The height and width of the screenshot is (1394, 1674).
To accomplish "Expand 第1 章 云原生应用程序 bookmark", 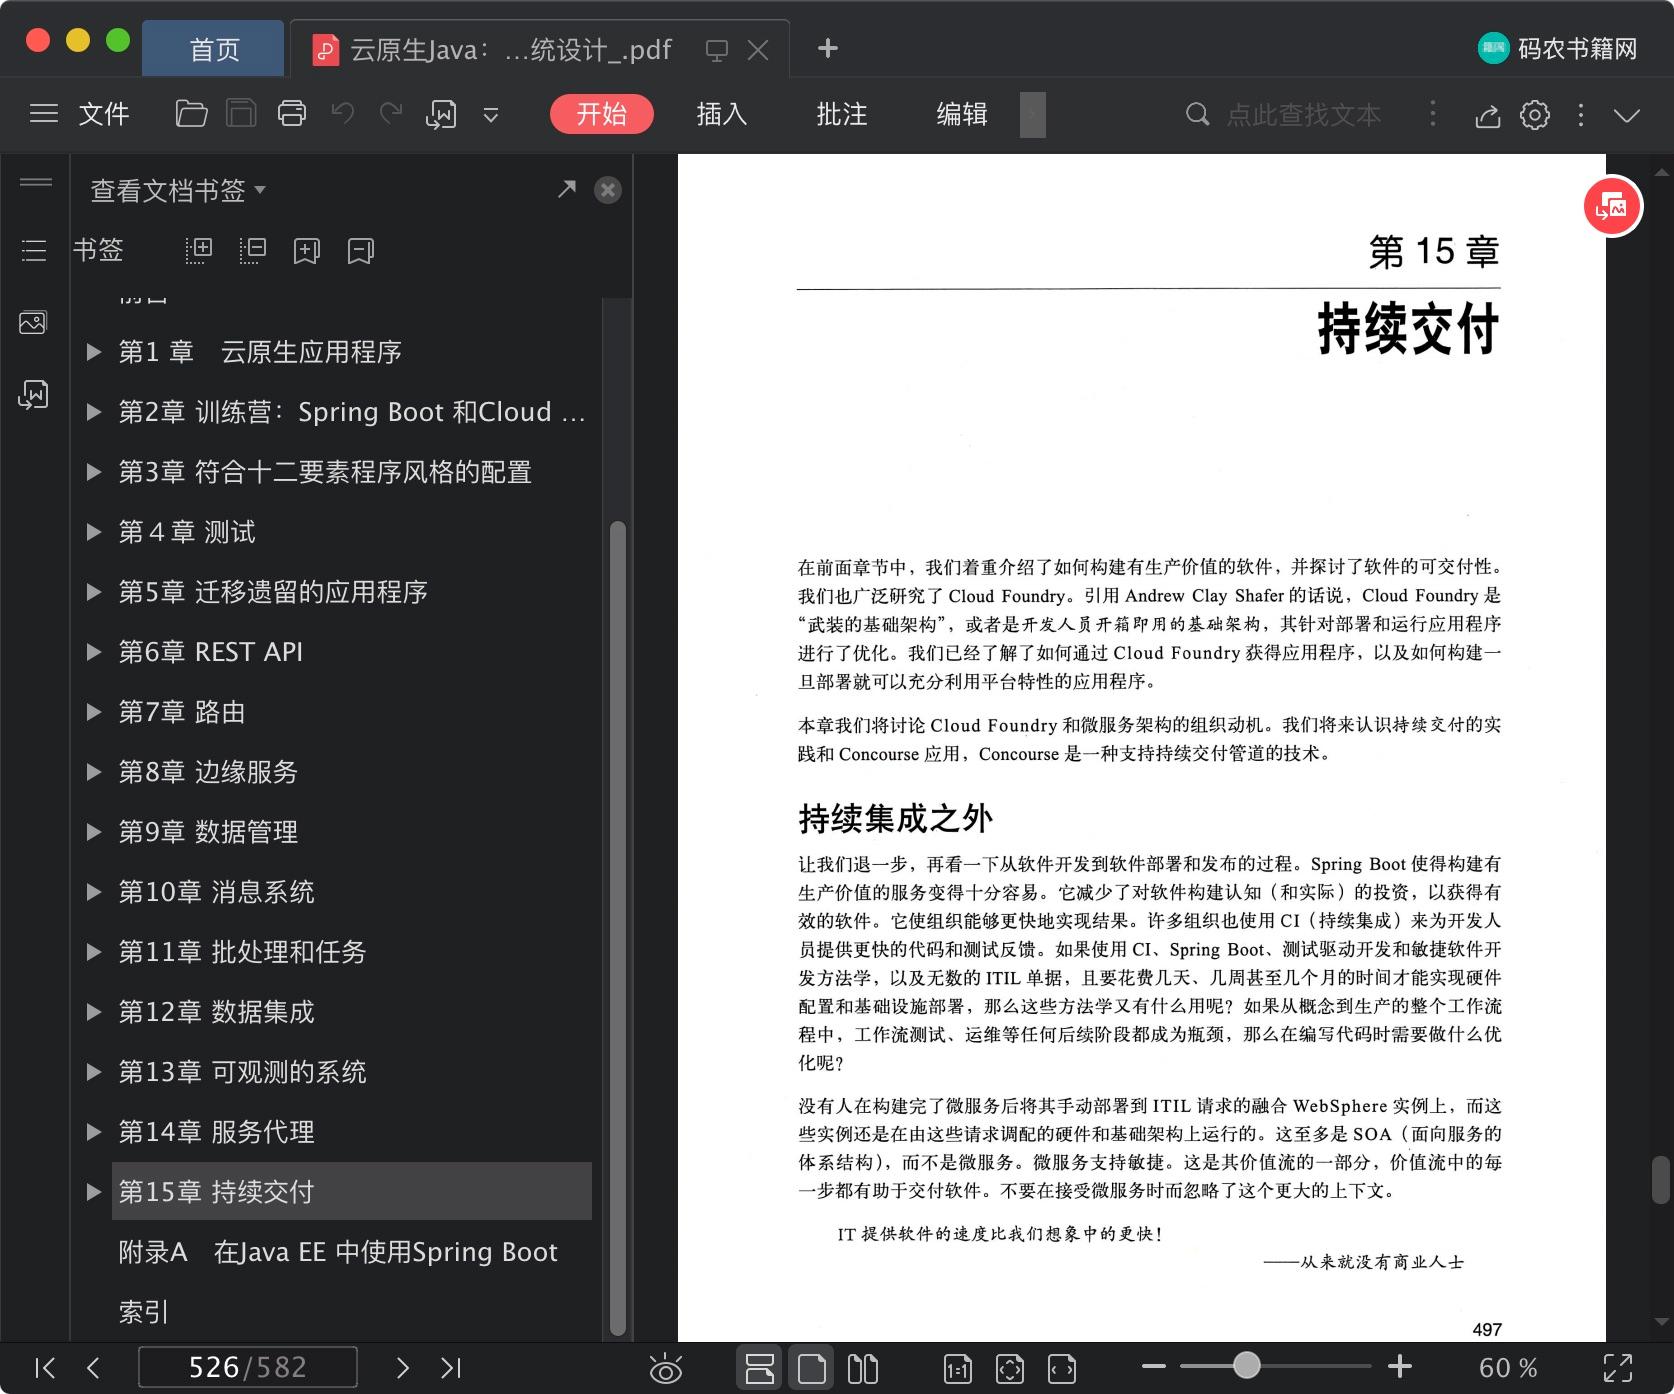I will pyautogui.click(x=94, y=352).
